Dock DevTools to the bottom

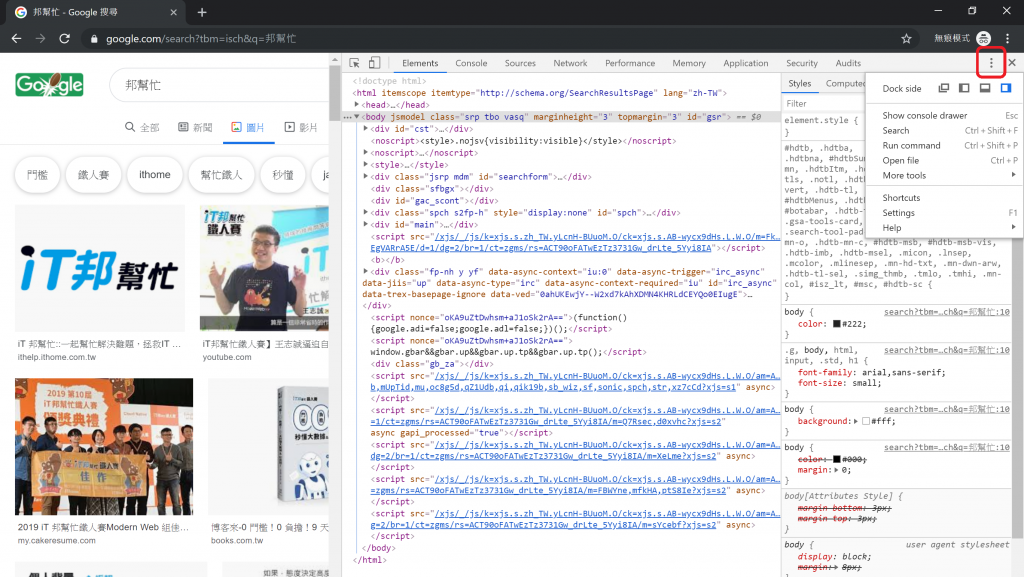click(985, 88)
